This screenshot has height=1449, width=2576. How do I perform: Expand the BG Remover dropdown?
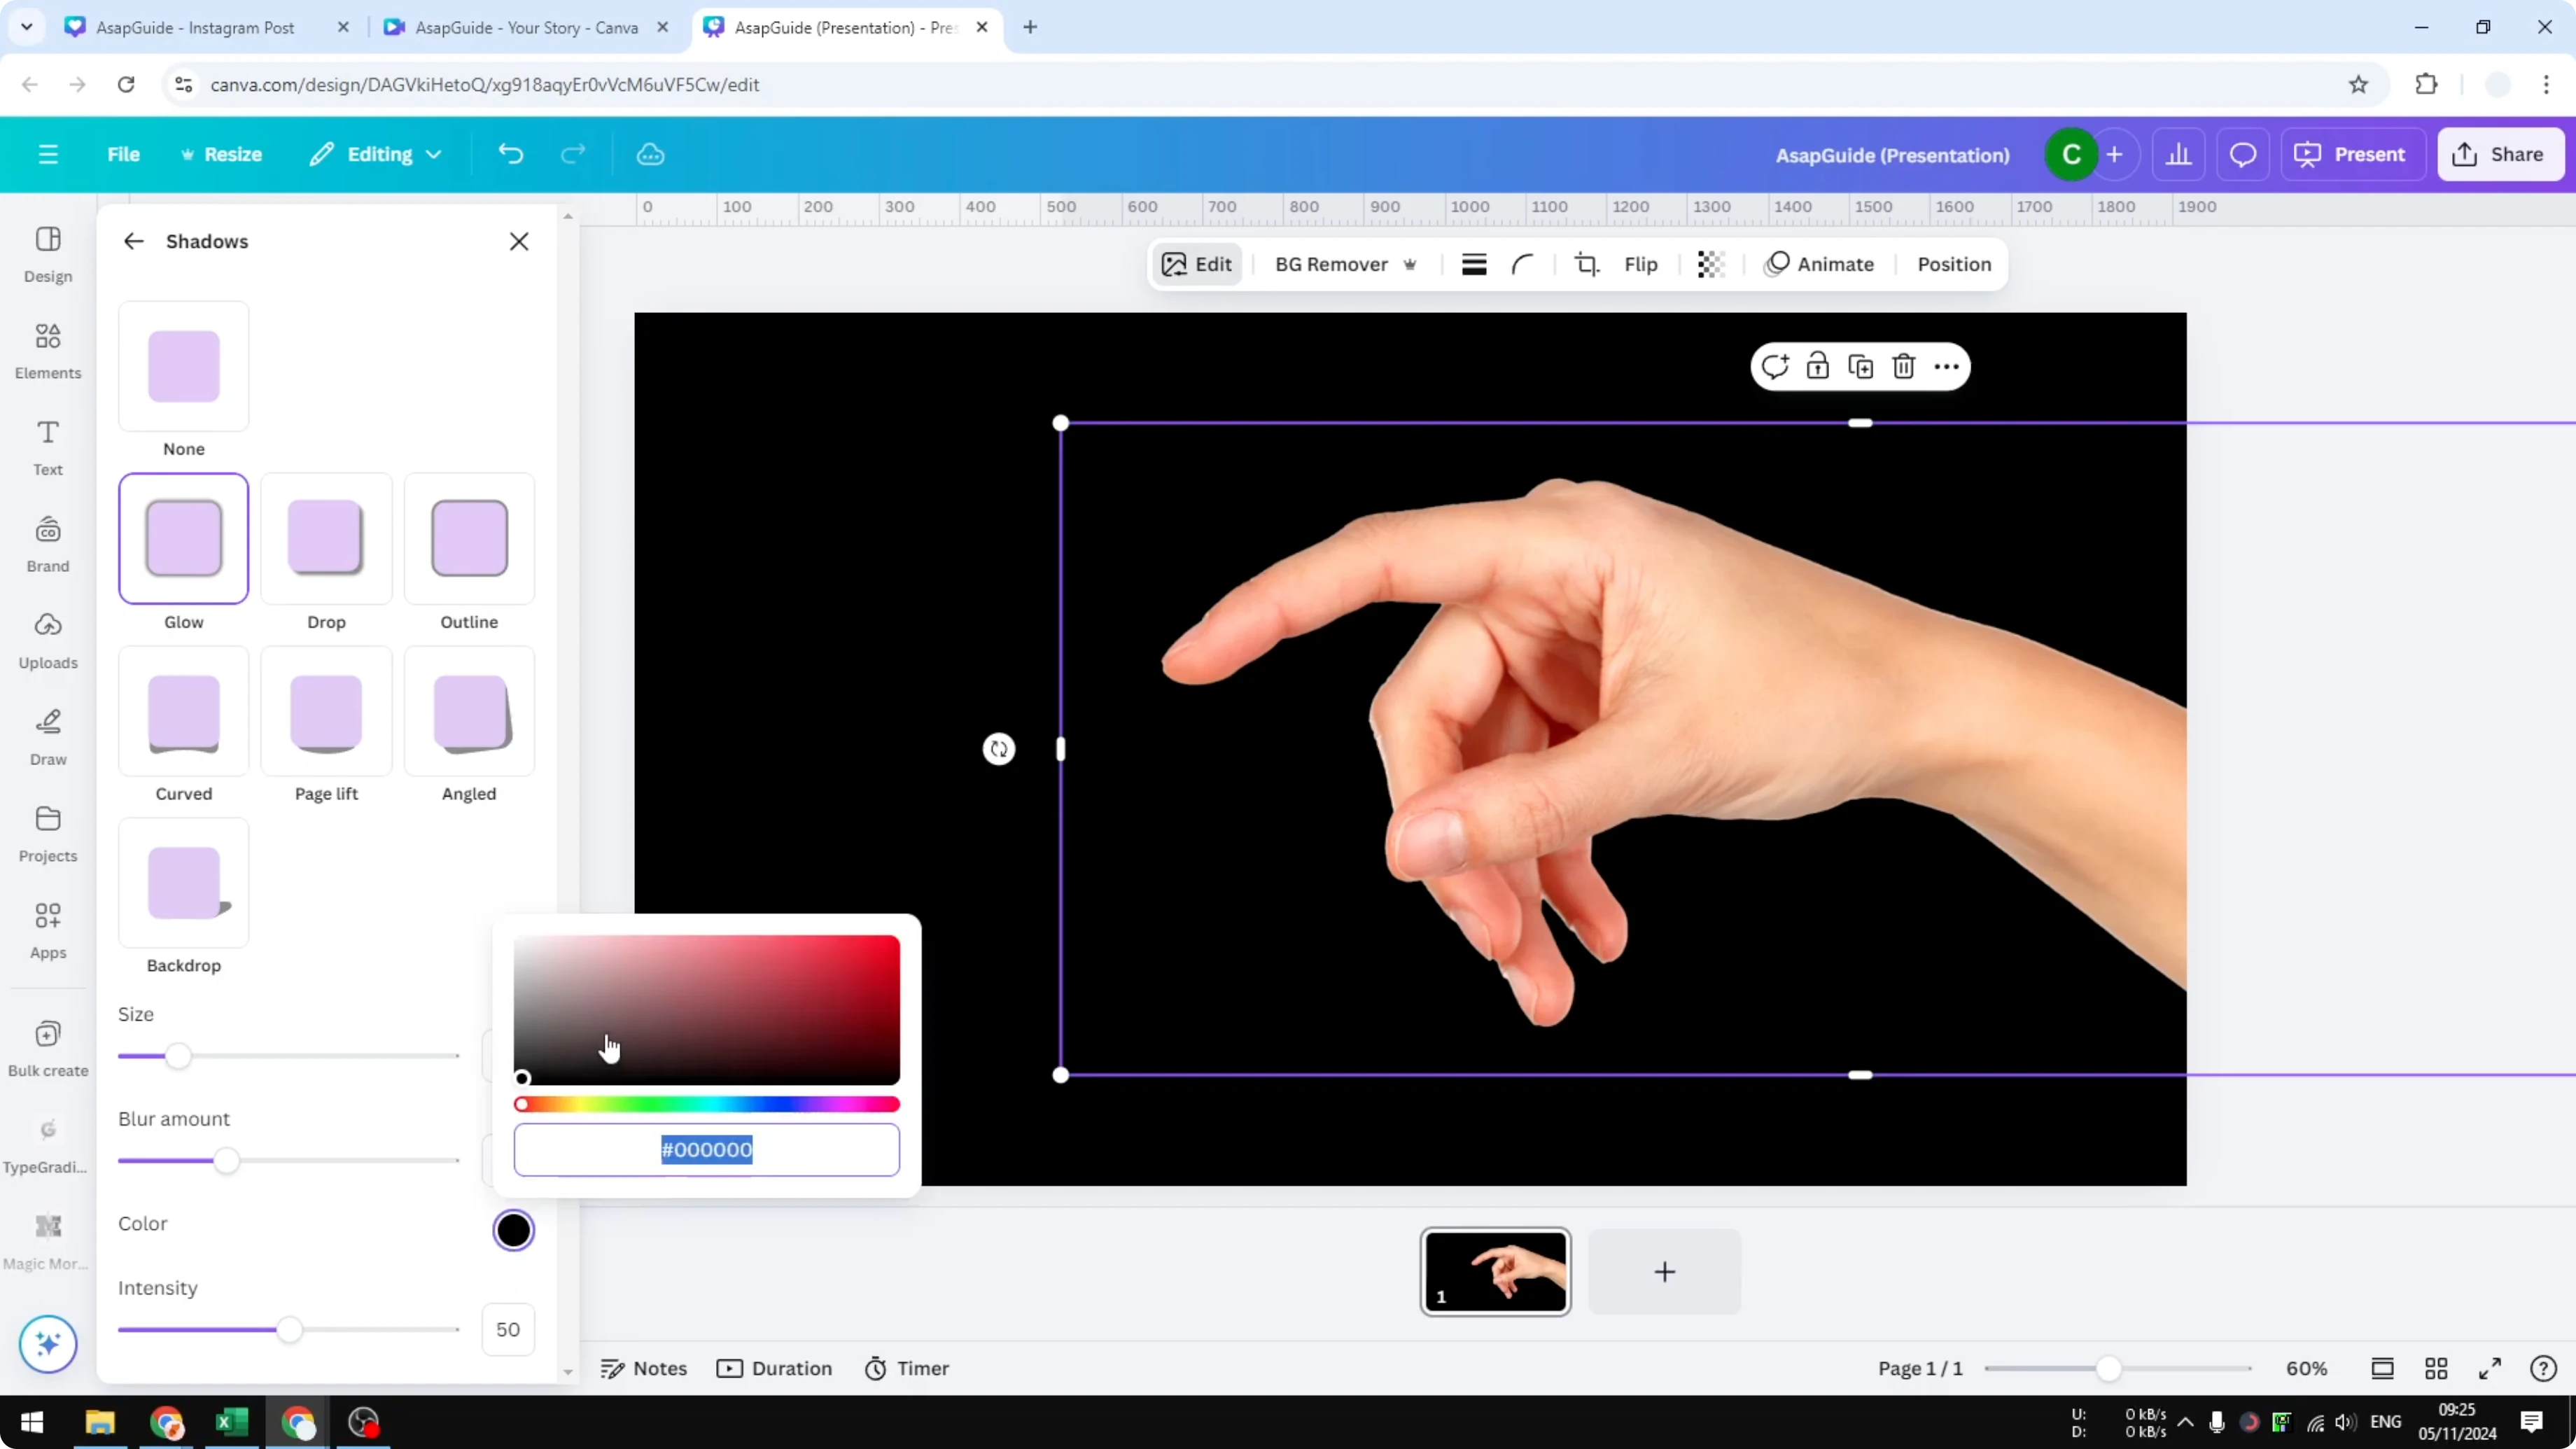1410,264
